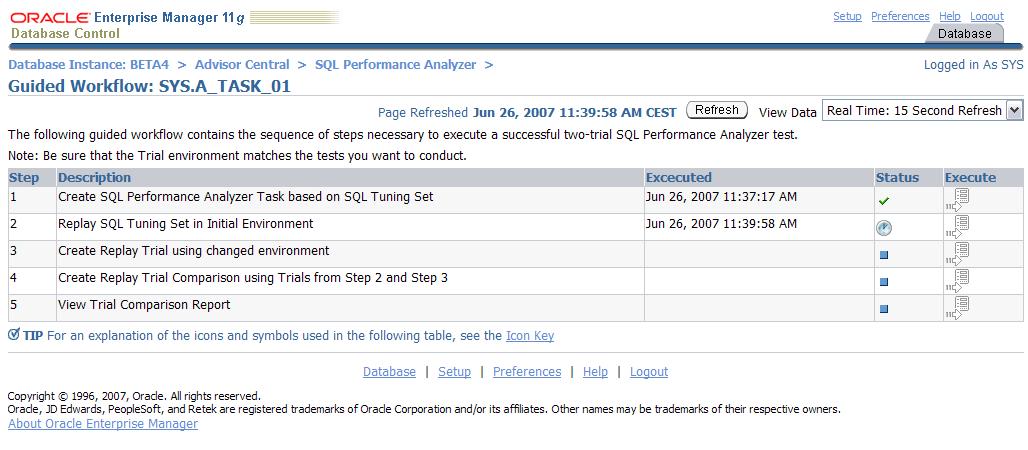
Task: Click the green checkmark status of step 1
Action: [x=884, y=201]
